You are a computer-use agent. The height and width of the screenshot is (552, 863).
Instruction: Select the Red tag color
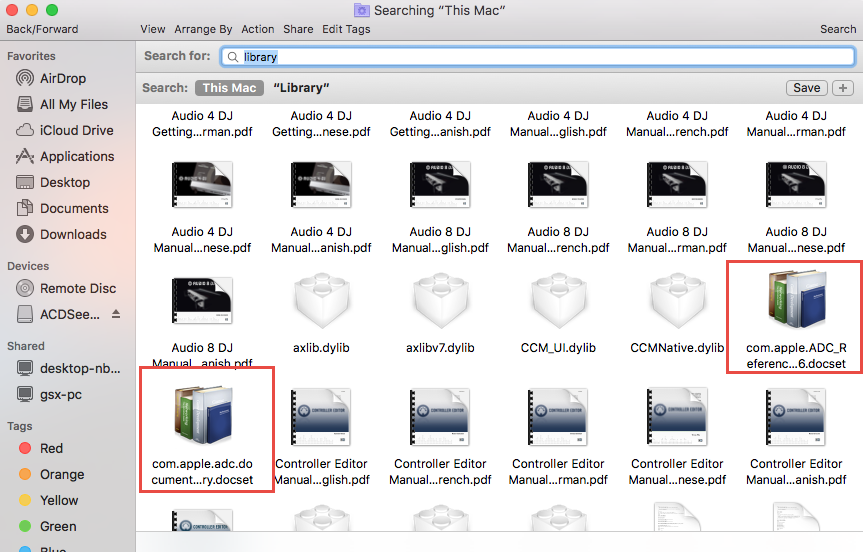pyautogui.click(x=50, y=448)
